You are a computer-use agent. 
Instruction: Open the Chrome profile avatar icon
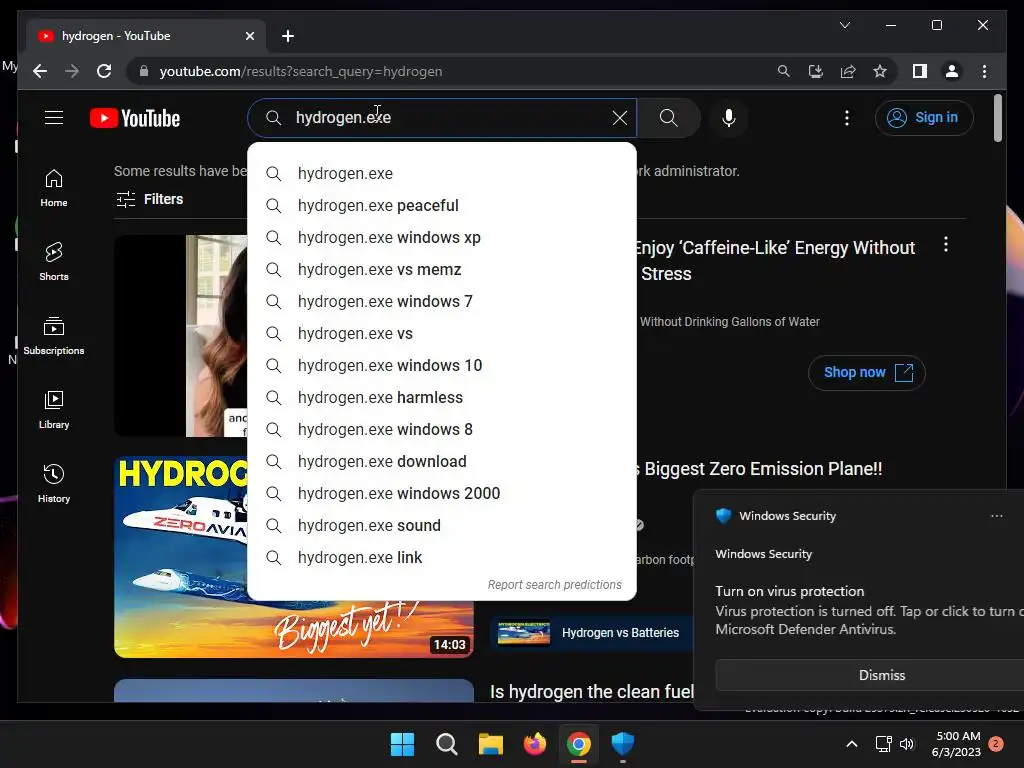952,71
